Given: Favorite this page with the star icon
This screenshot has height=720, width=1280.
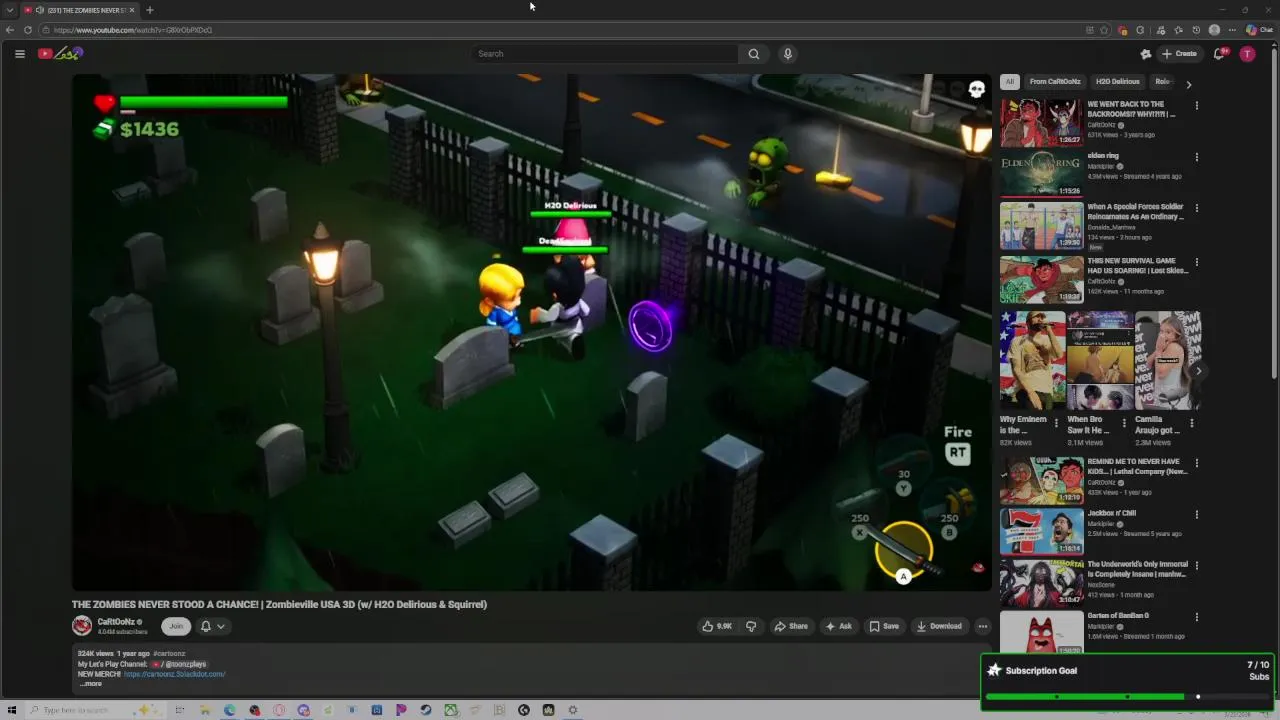Looking at the screenshot, I should click(x=1104, y=30).
